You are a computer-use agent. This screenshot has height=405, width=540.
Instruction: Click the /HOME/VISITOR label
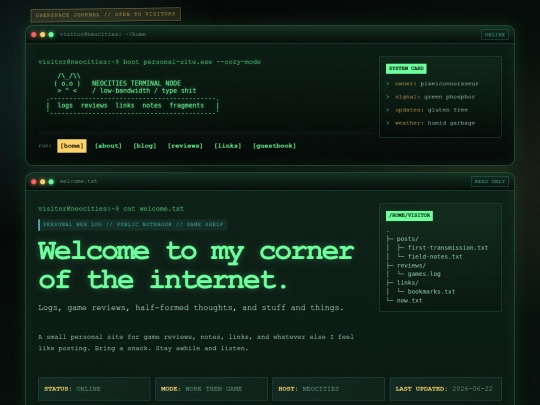(409, 216)
